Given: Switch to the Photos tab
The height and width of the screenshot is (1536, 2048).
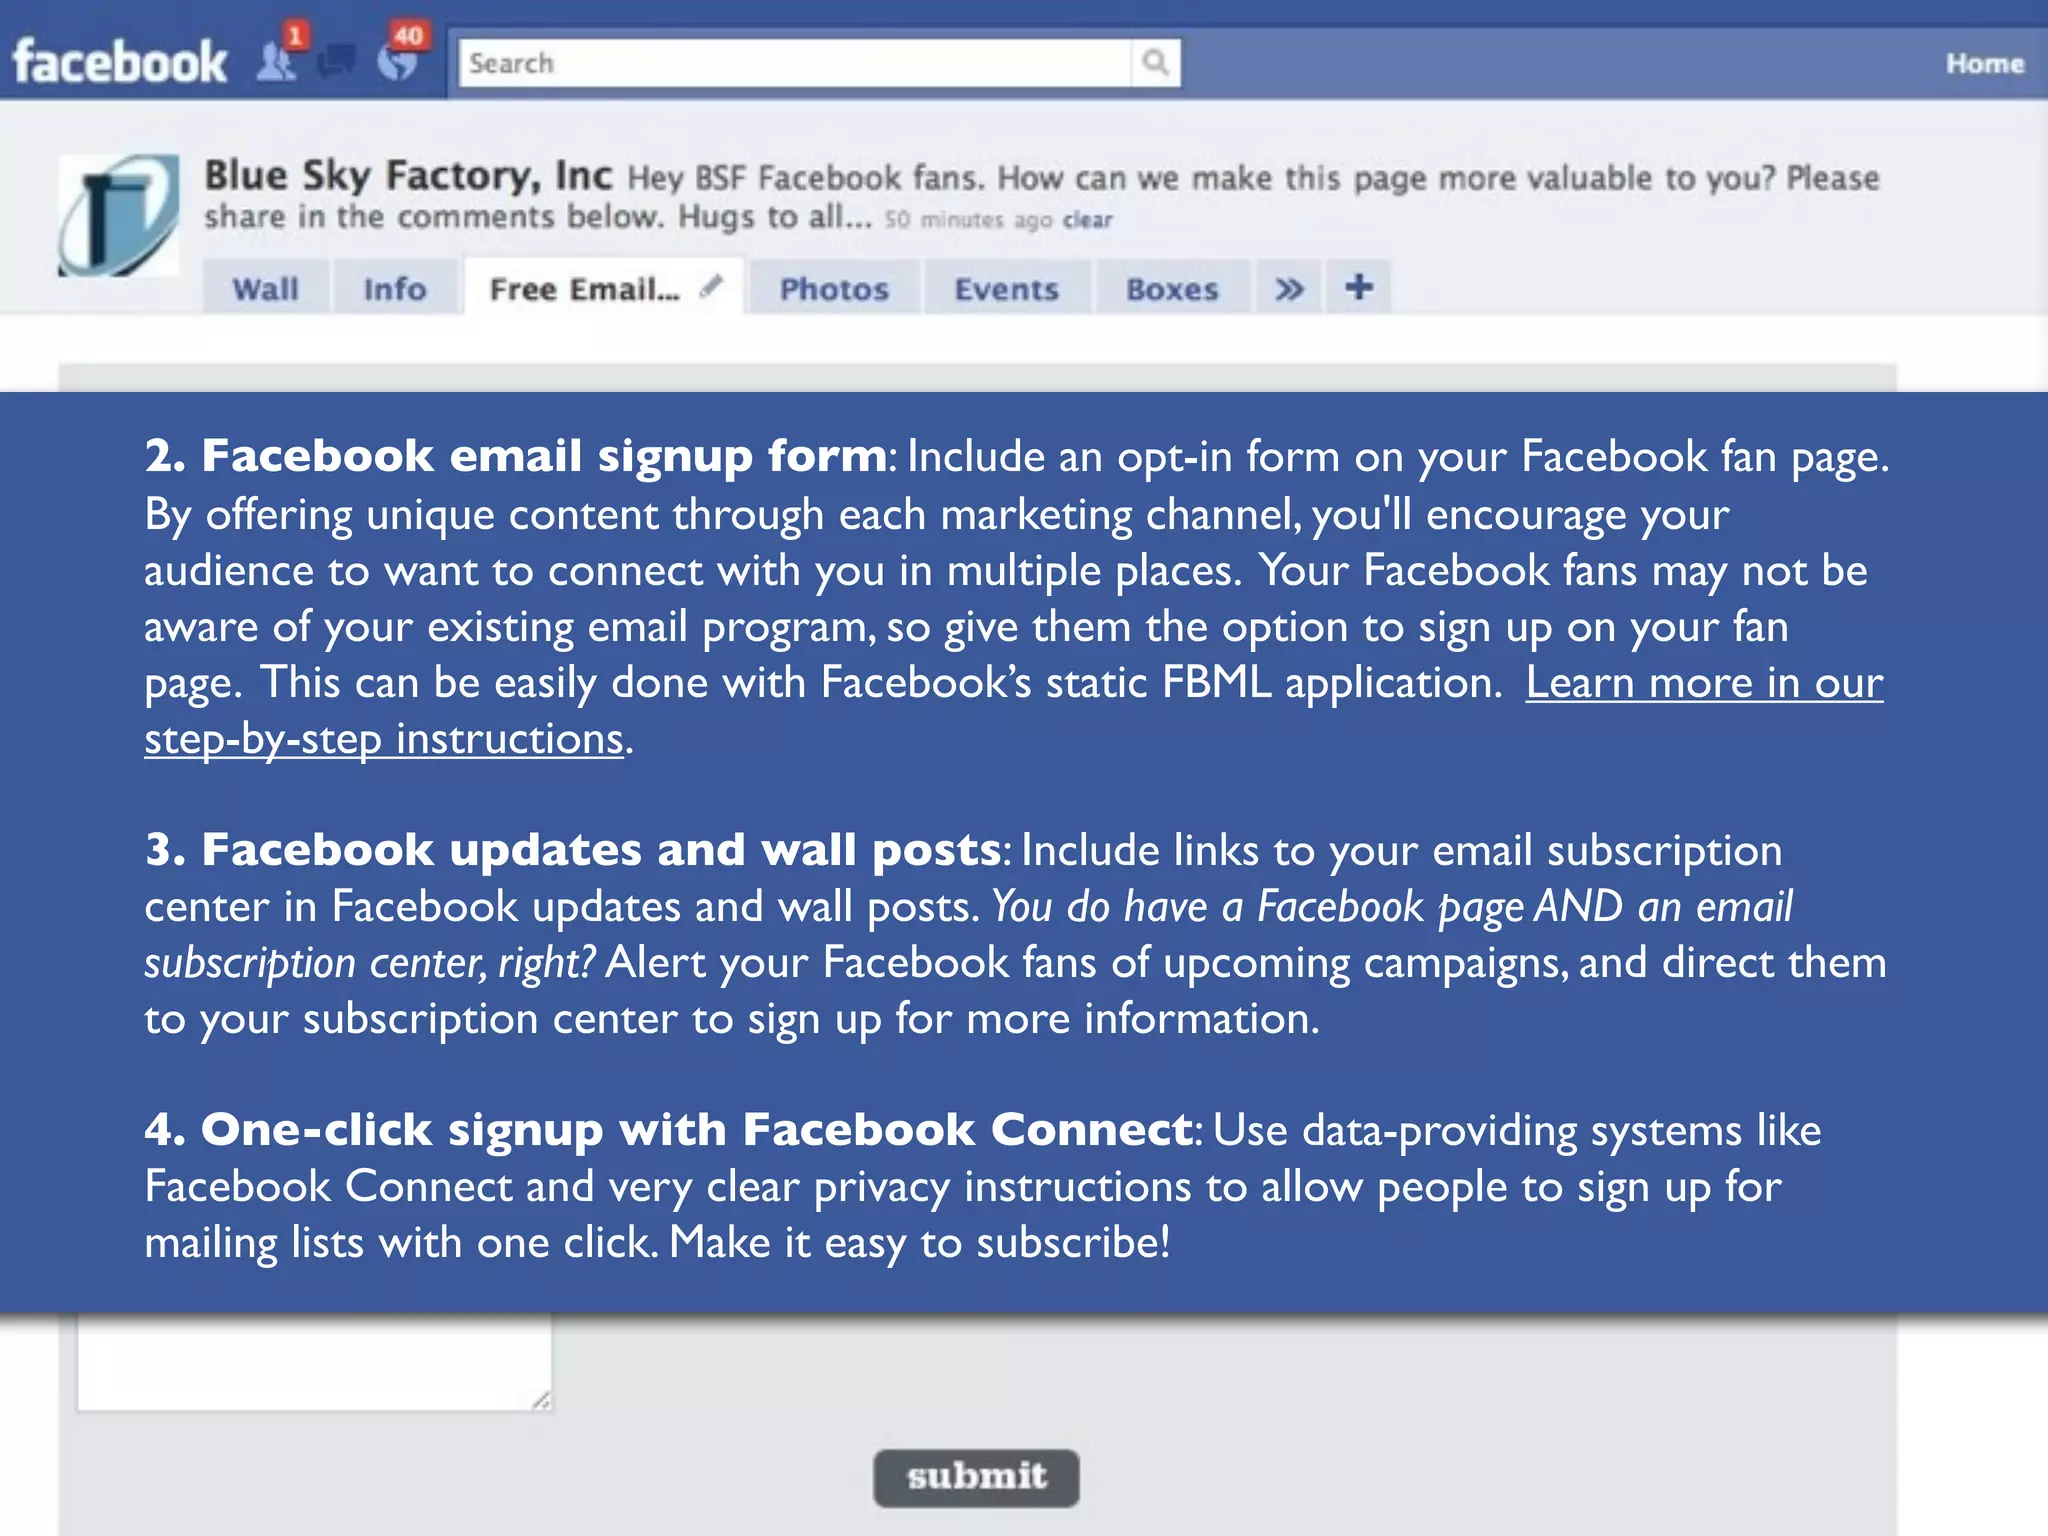Looking at the screenshot, I should 834,288.
